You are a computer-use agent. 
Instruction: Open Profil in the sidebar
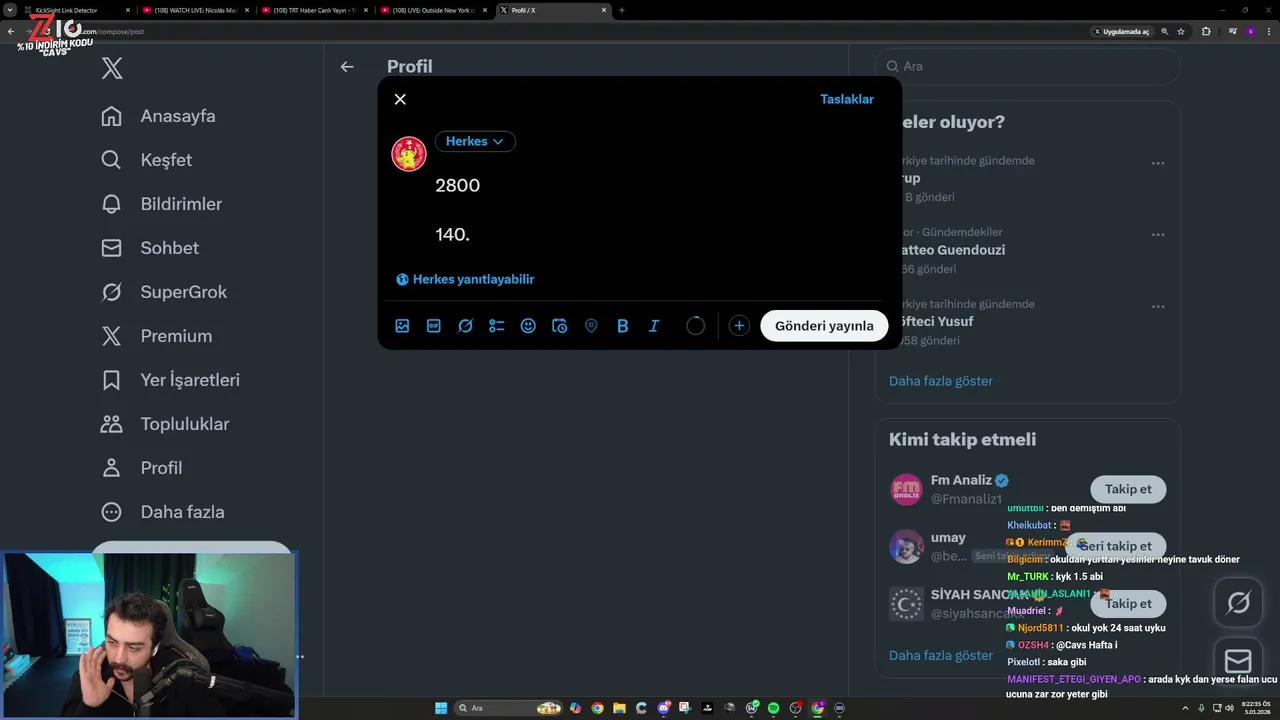[142, 468]
